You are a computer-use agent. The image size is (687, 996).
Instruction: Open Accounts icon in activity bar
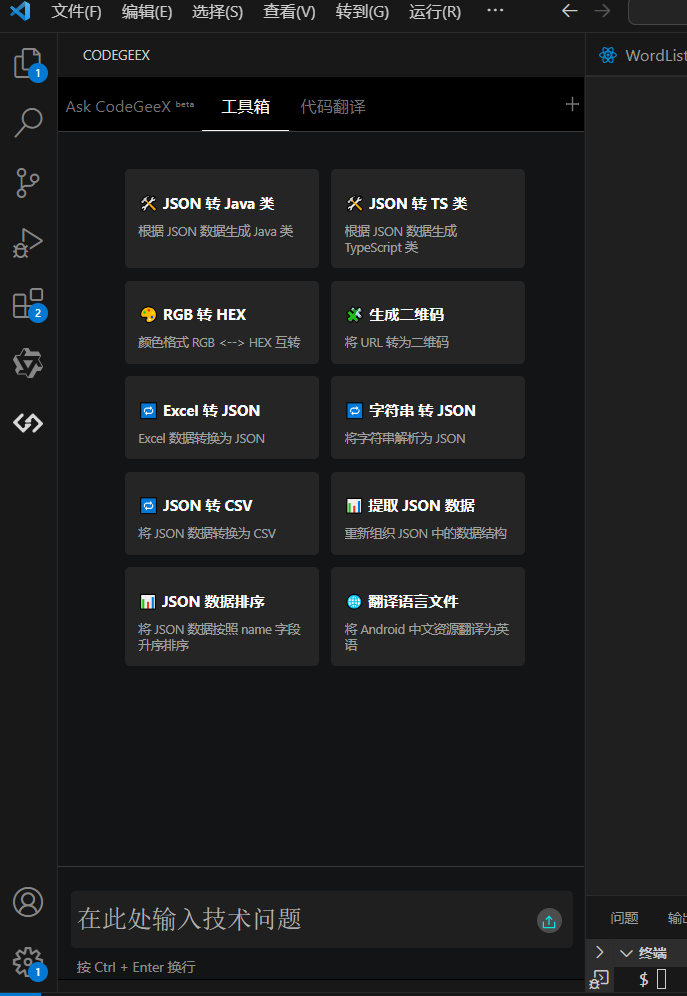(28, 901)
